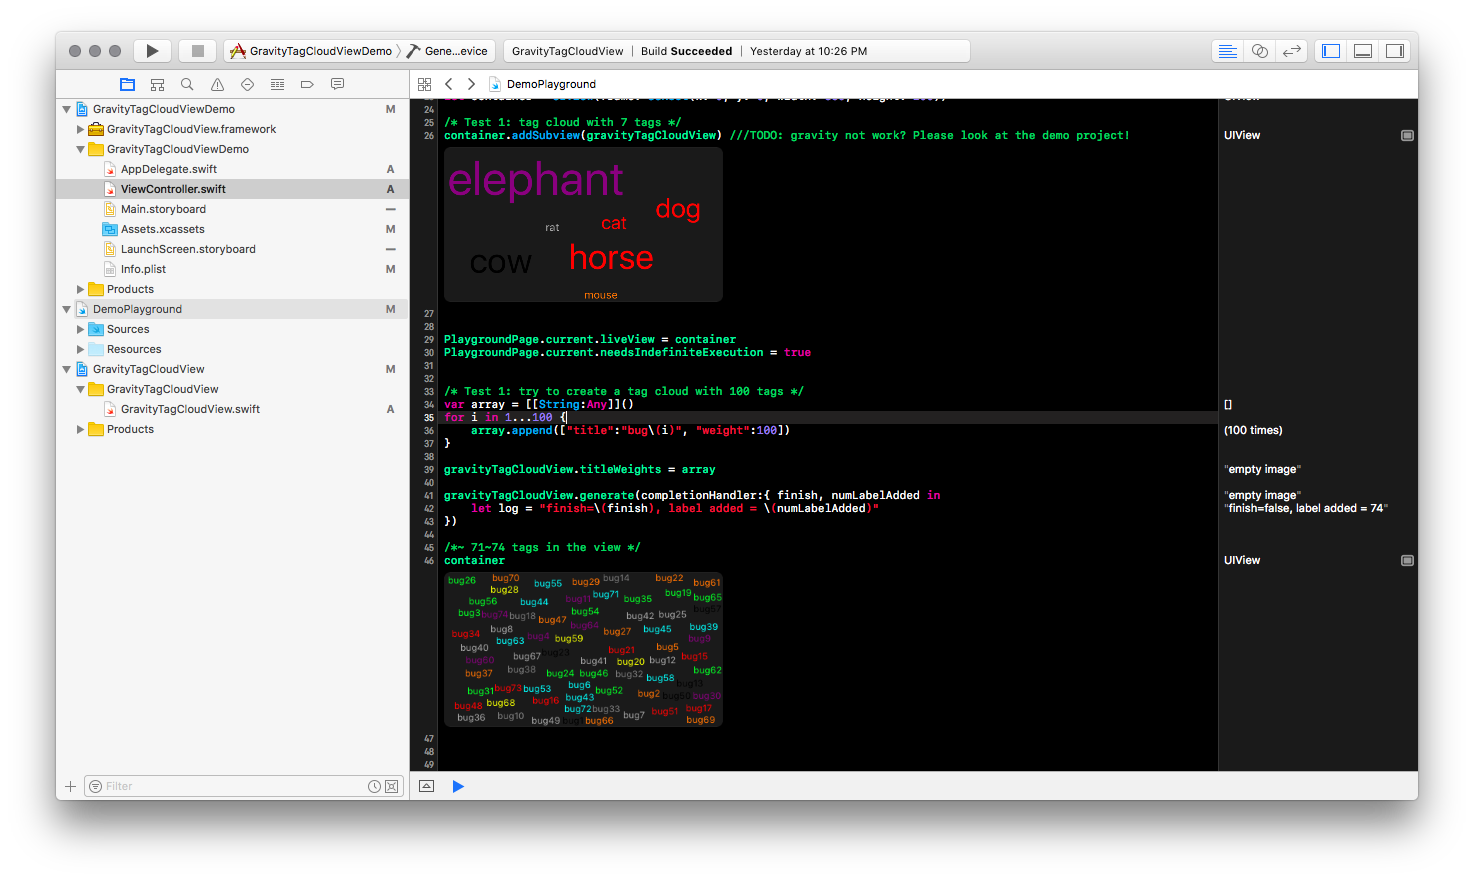
Task: Place cursor on line 35 for loop
Action: (506, 417)
